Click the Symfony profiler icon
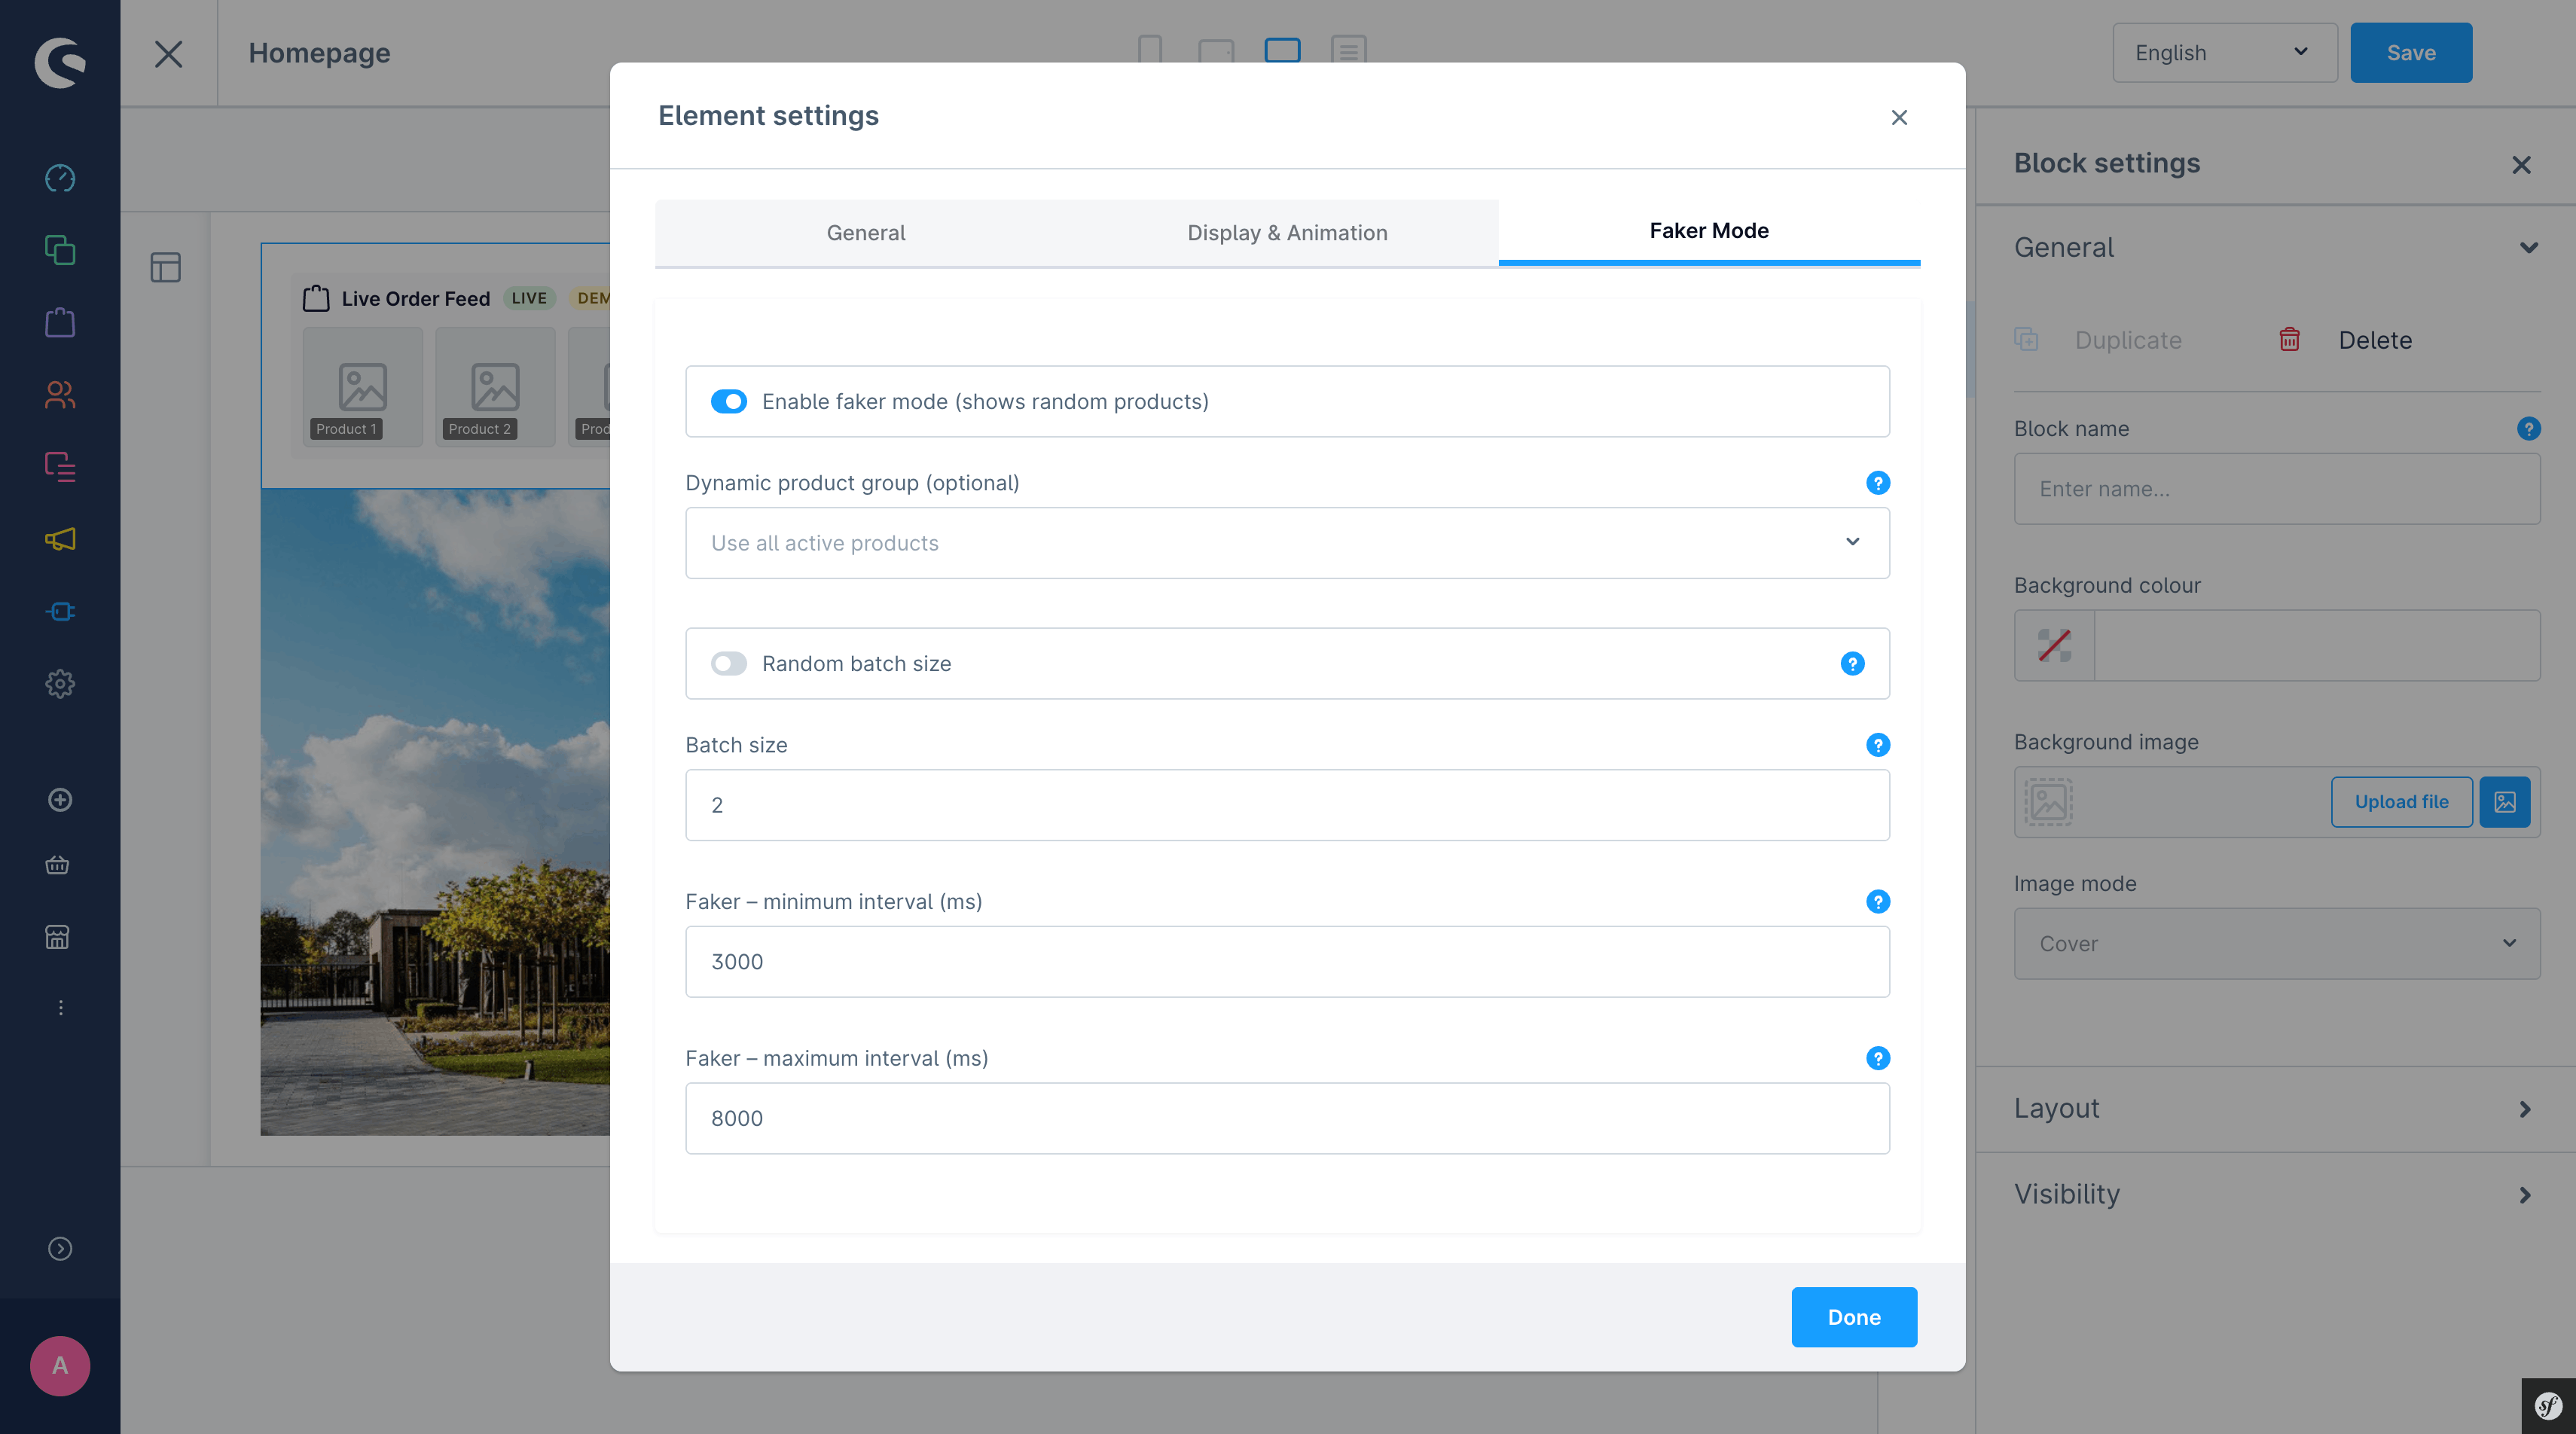Viewport: 2576px width, 1434px height. coord(2548,1406)
